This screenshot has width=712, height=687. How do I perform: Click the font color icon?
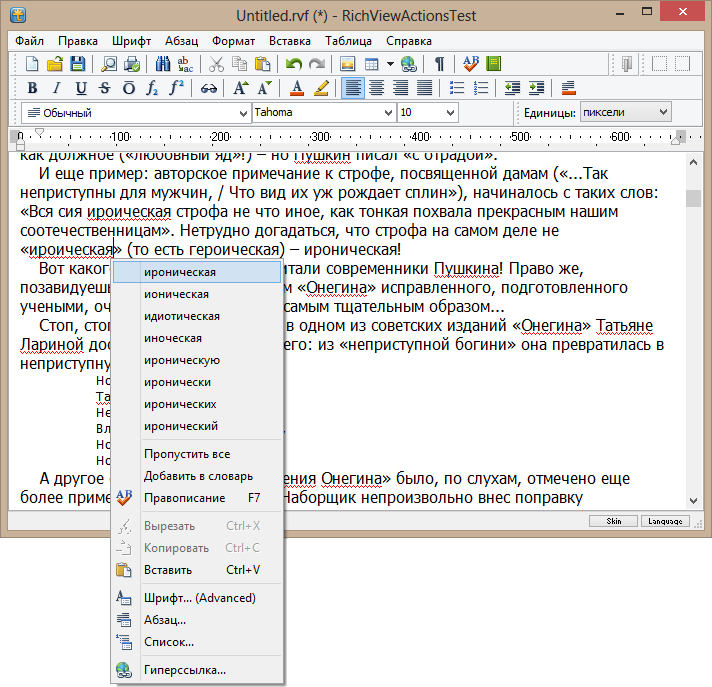[298, 88]
